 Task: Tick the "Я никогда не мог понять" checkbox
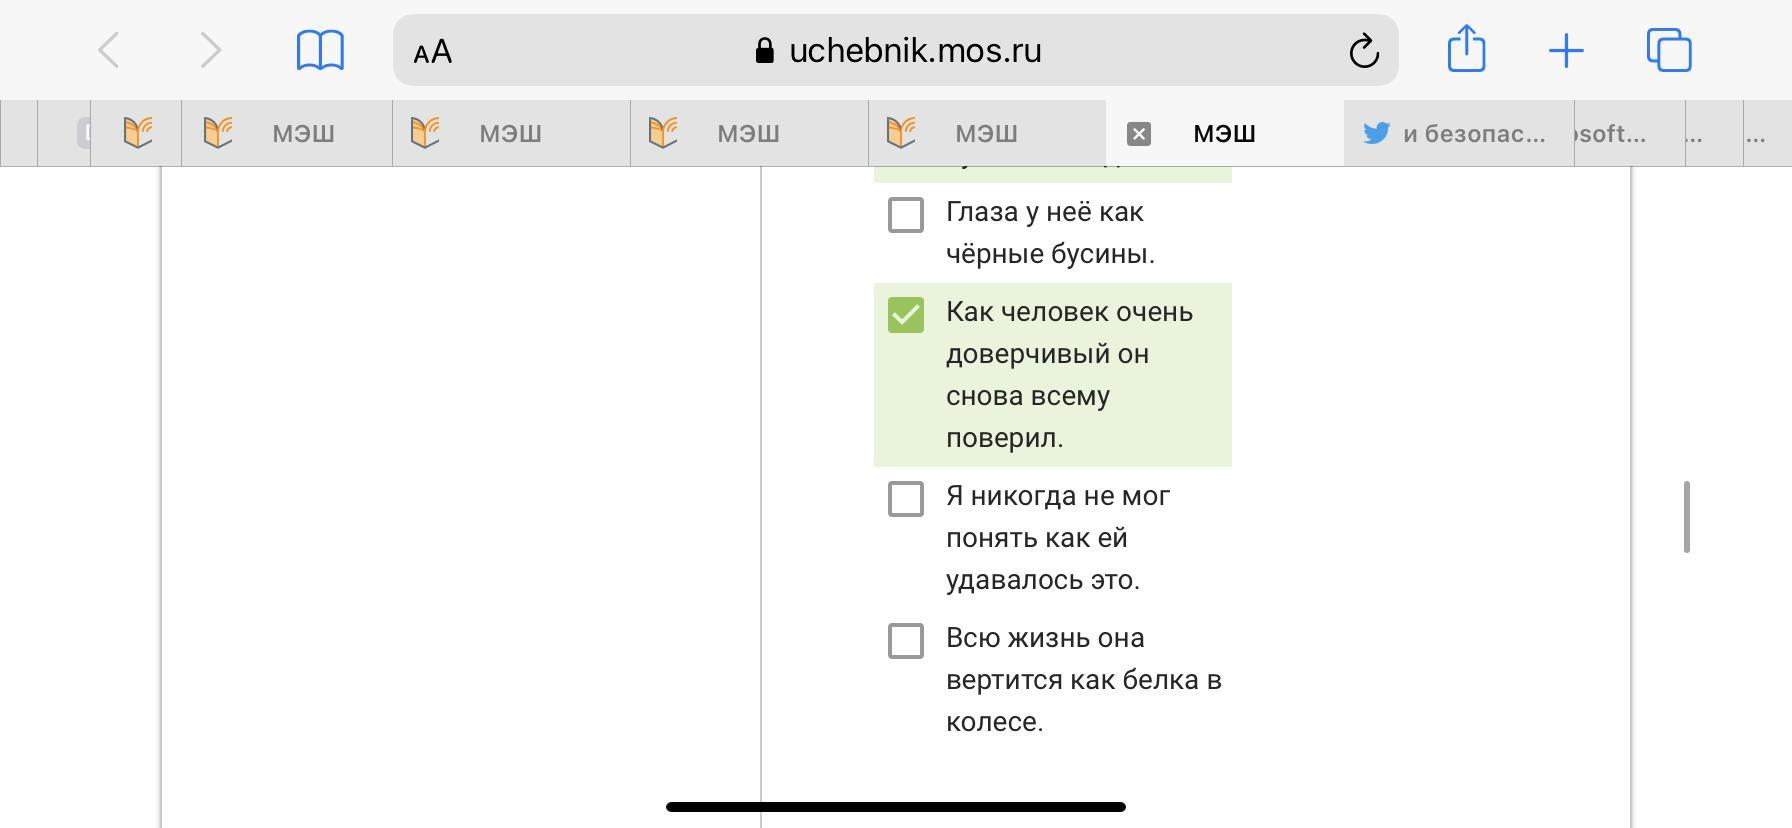(x=906, y=499)
